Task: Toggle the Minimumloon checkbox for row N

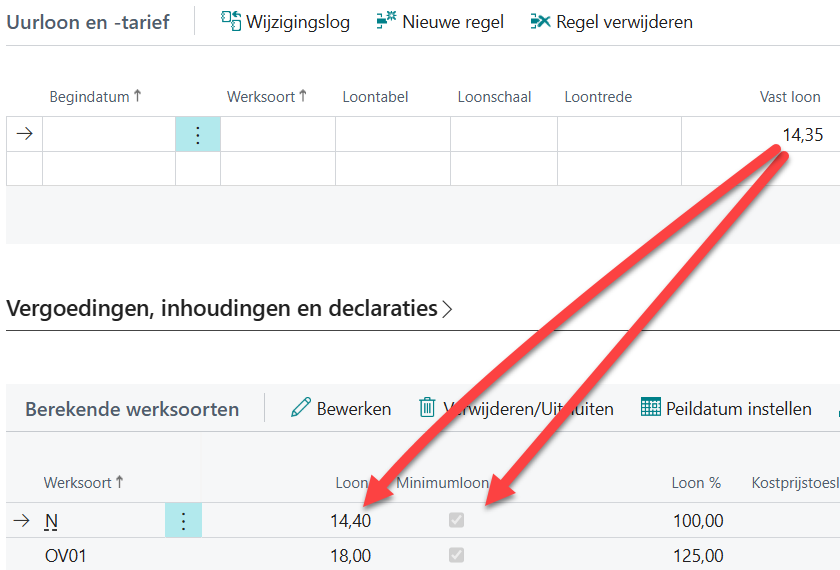Action: coord(457,521)
